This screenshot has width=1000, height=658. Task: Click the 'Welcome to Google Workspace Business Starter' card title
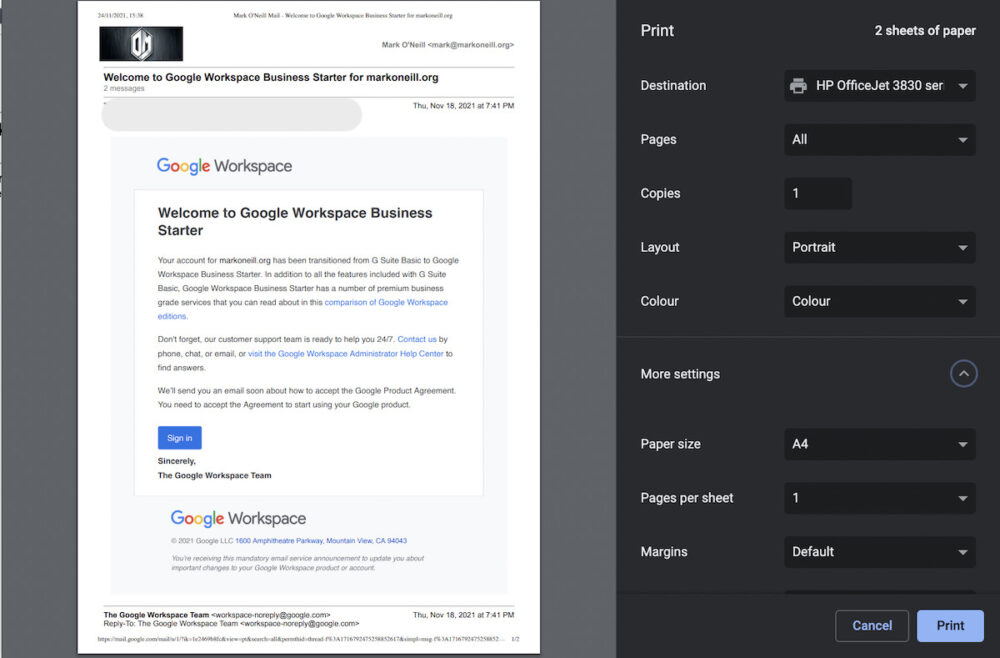[295, 221]
